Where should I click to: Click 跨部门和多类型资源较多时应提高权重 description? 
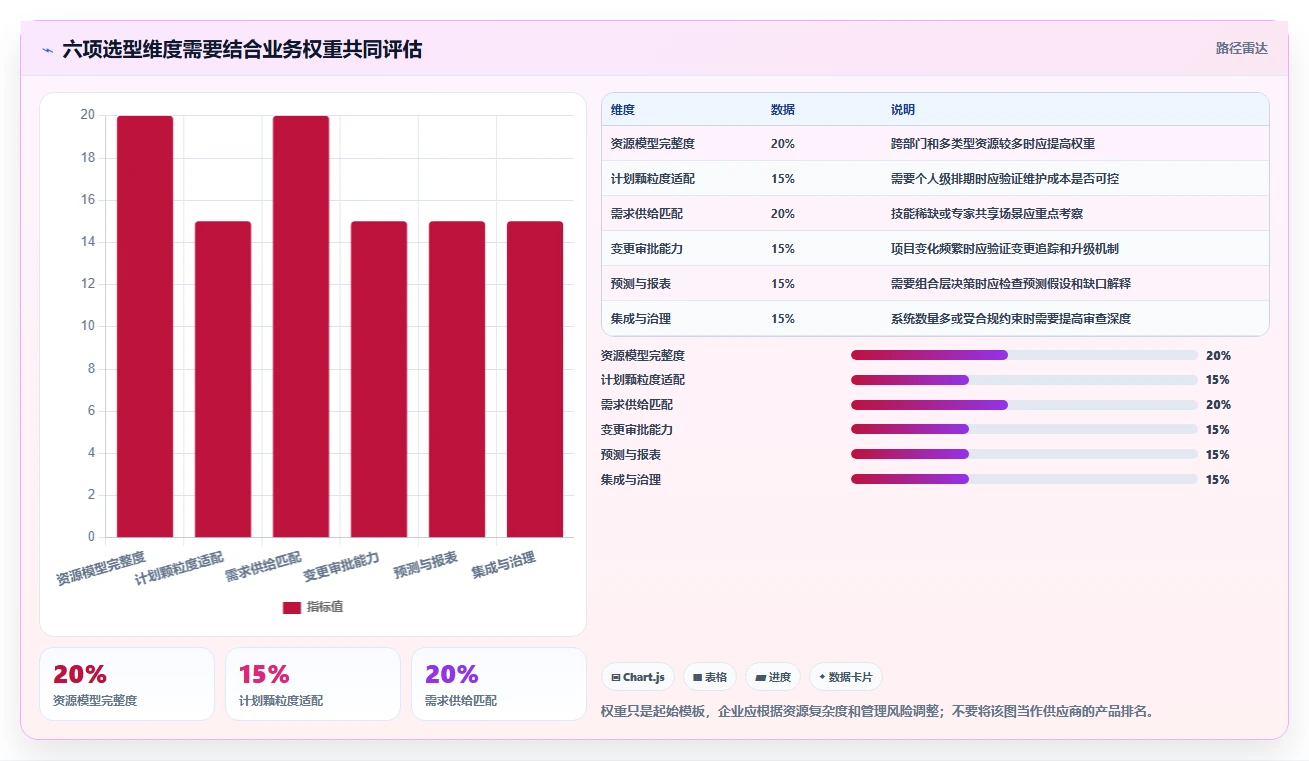(x=993, y=144)
